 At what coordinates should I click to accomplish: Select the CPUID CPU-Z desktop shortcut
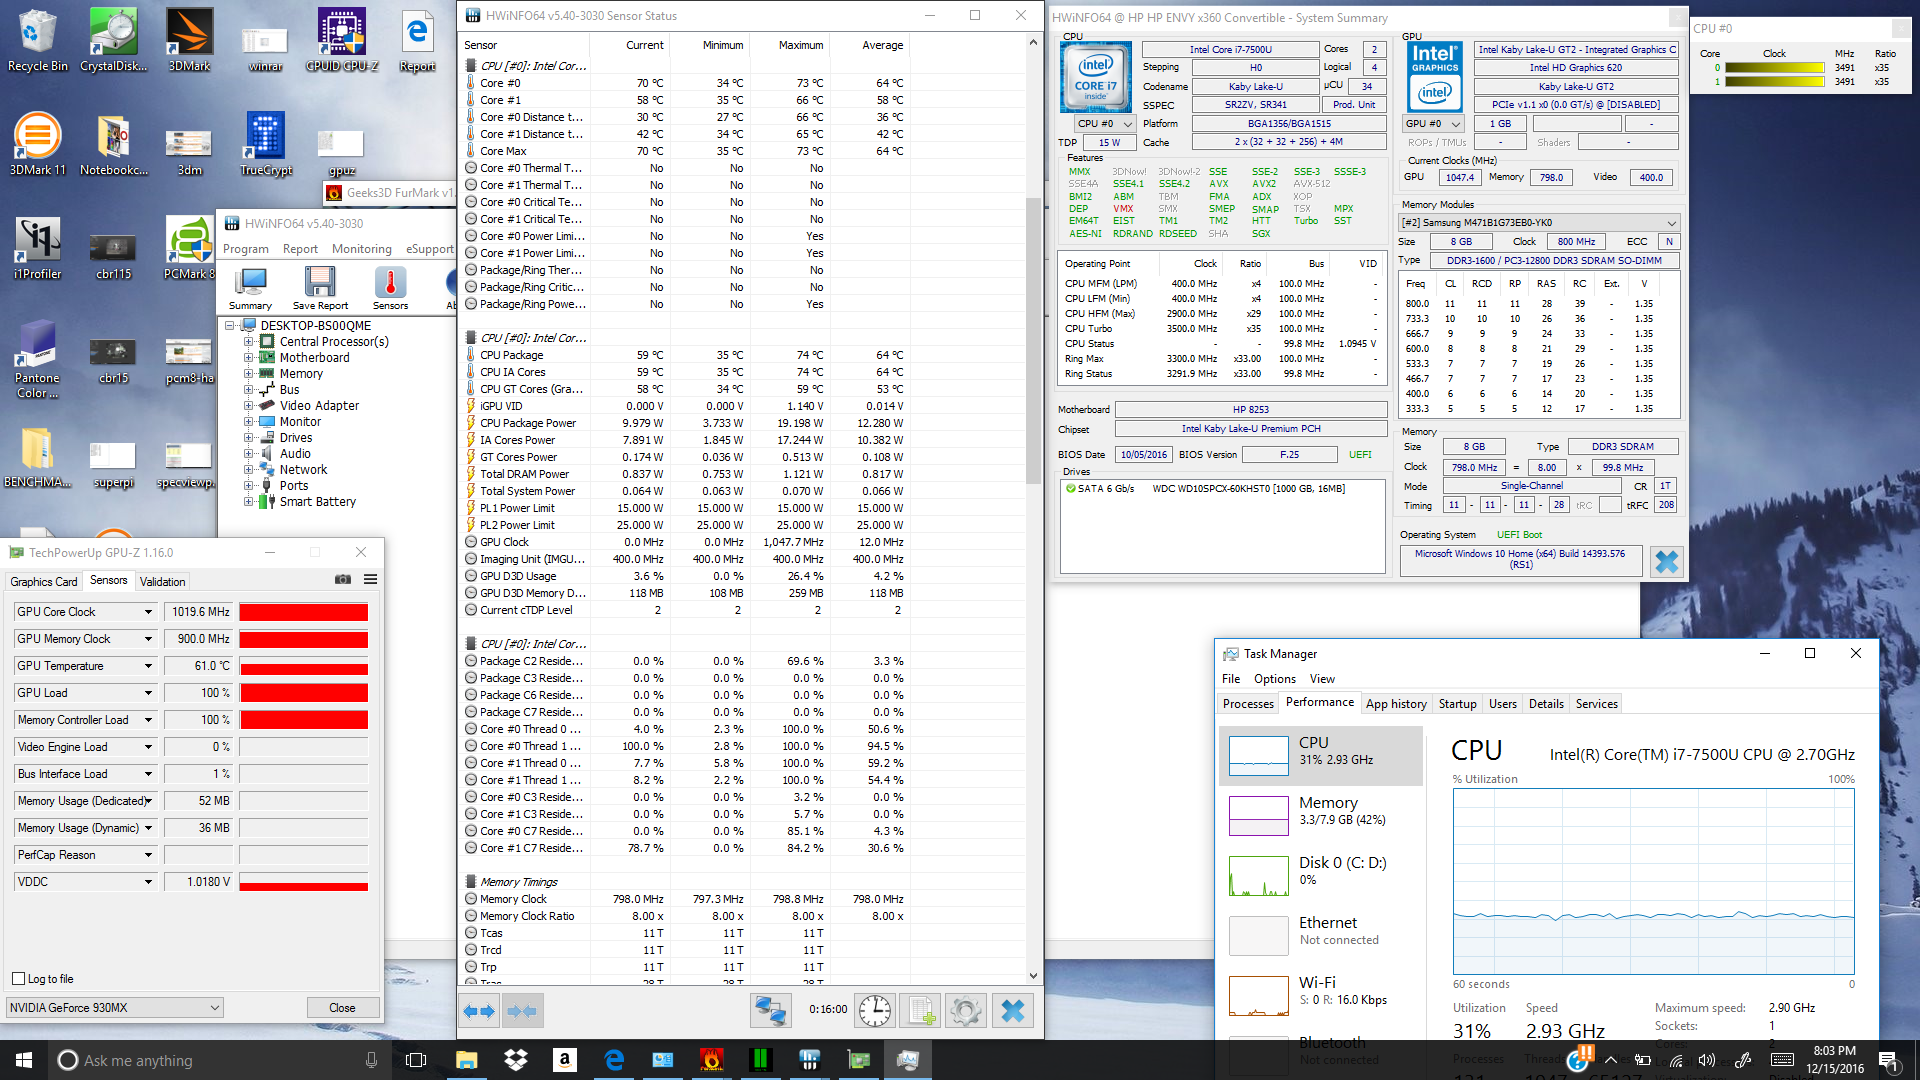[x=342, y=41]
